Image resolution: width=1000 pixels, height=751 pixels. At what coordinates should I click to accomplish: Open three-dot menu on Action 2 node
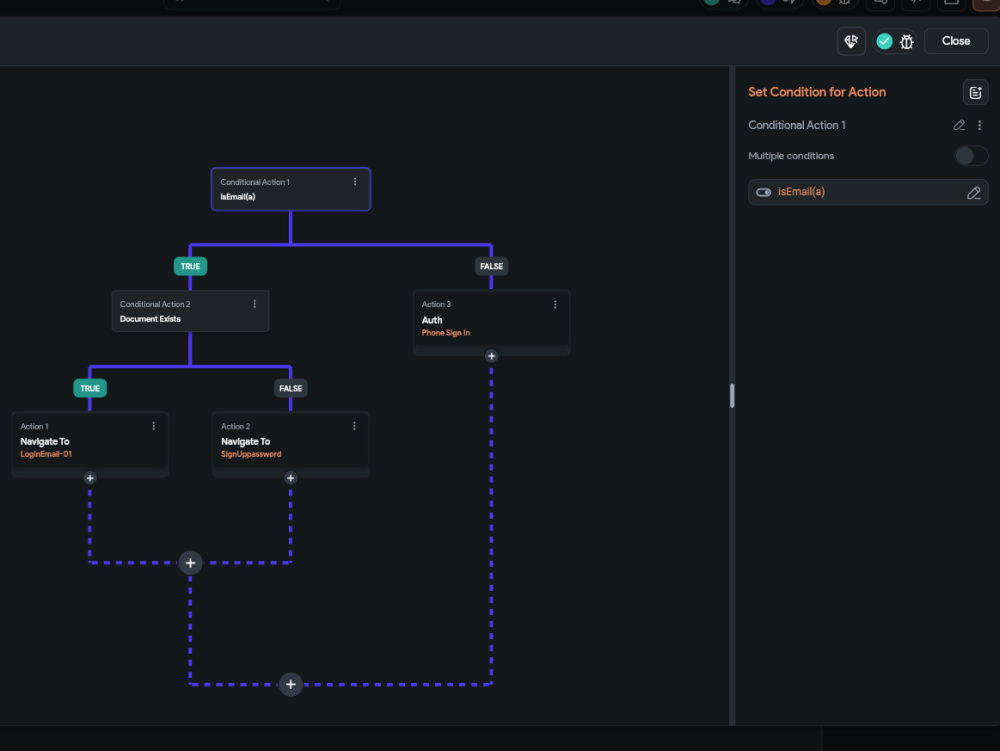coord(355,426)
